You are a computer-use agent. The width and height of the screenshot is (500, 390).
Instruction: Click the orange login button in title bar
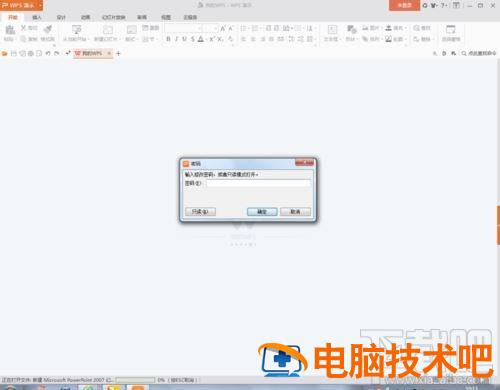point(404,5)
